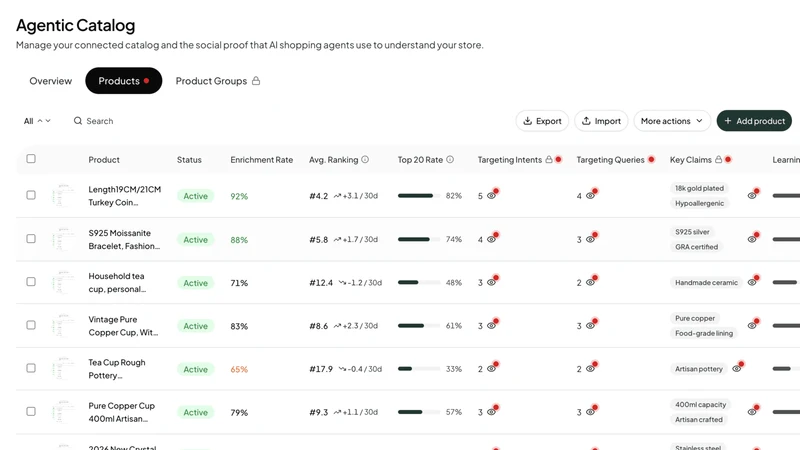Click the 82% Top 20 Rate progress bar
Image resolution: width=800 pixels, height=450 pixels.
[419, 195]
